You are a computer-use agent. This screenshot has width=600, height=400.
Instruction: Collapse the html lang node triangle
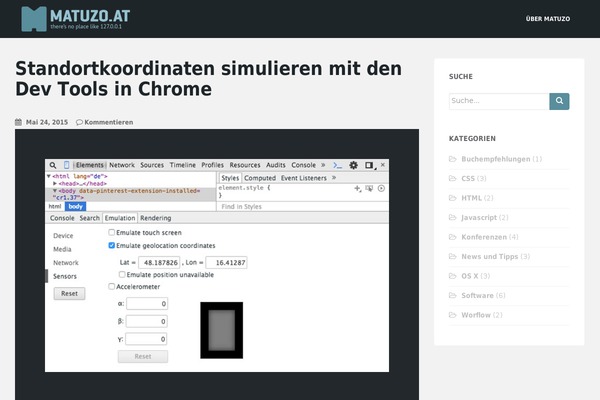(49, 176)
